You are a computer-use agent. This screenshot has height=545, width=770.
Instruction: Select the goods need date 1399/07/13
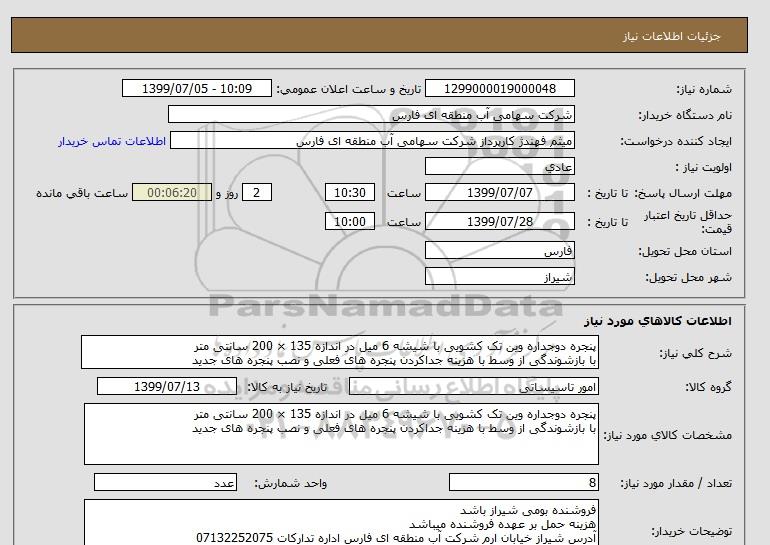[167, 386]
